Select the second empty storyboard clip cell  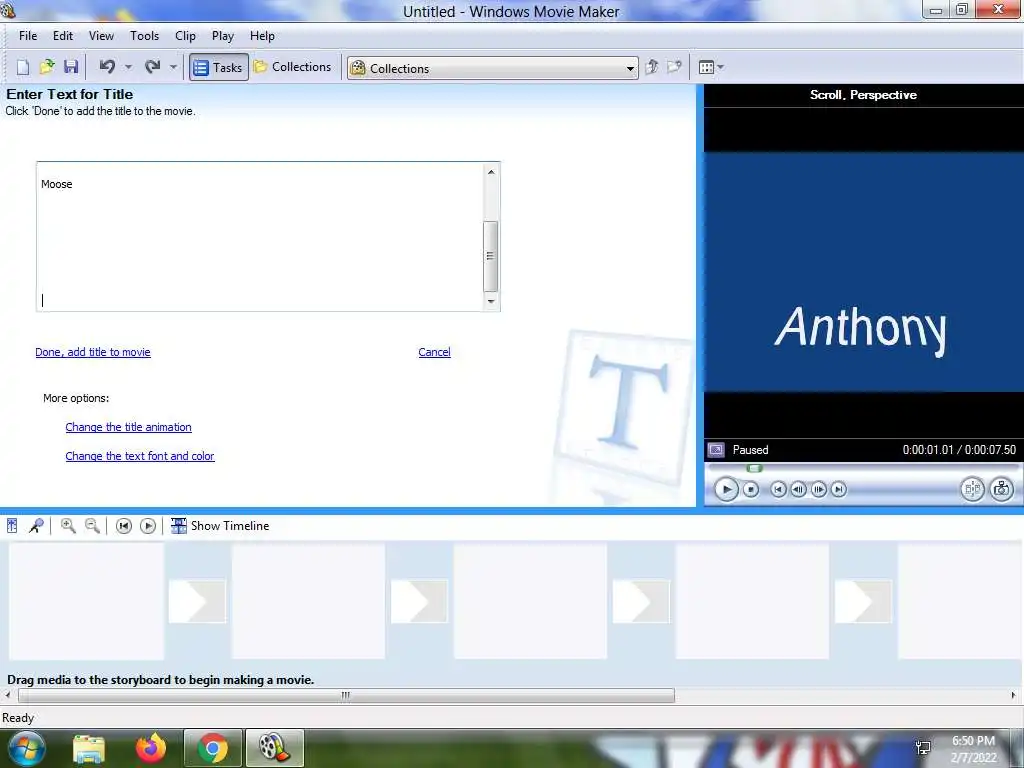(x=308, y=601)
